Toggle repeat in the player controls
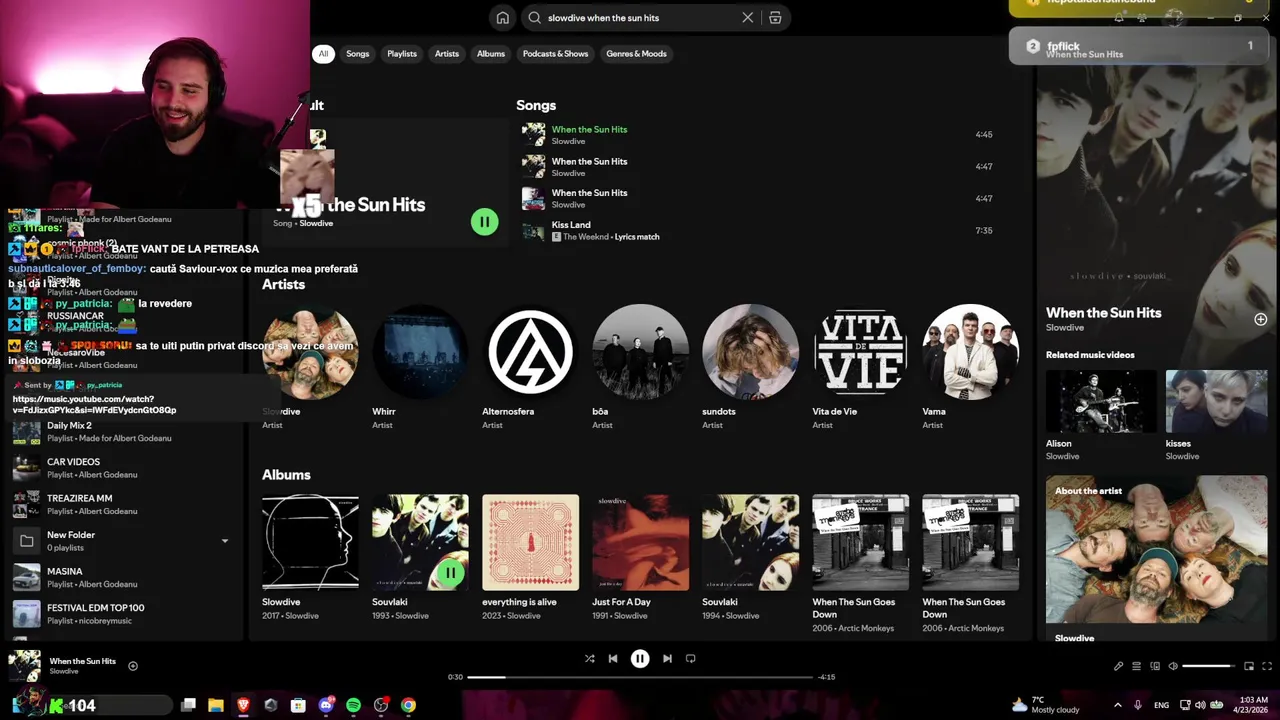 [x=691, y=658]
